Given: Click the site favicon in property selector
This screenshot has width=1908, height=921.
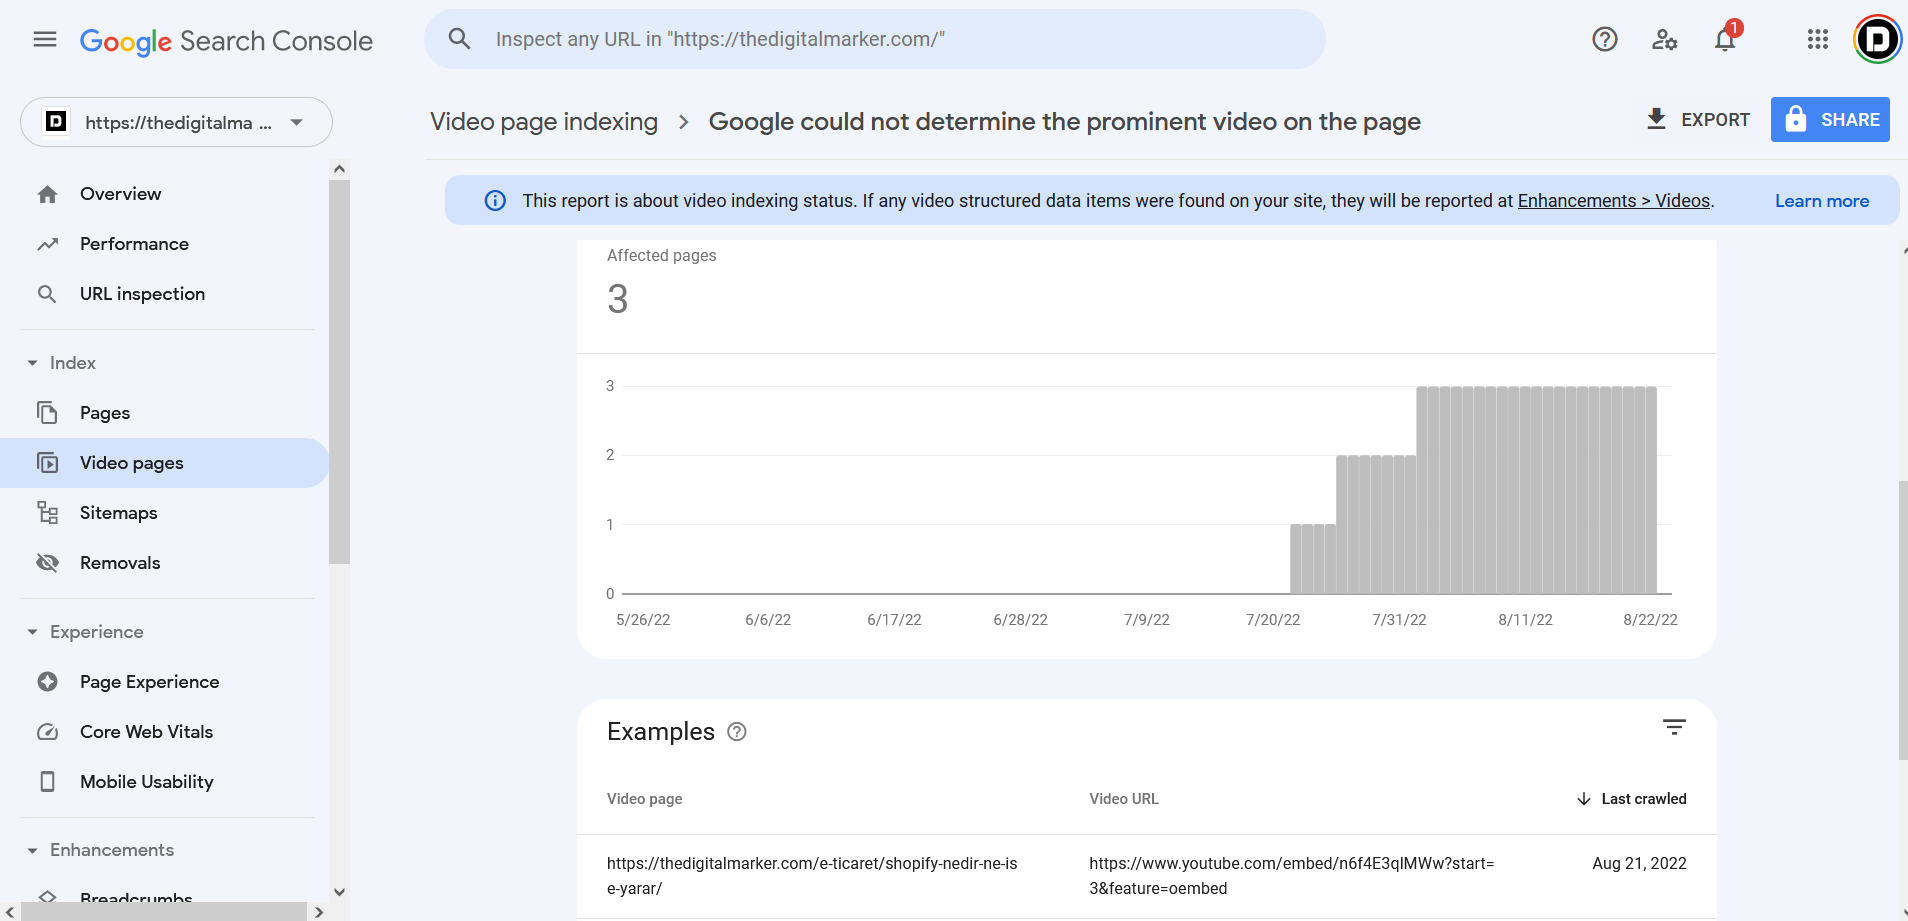Looking at the screenshot, I should [x=56, y=122].
